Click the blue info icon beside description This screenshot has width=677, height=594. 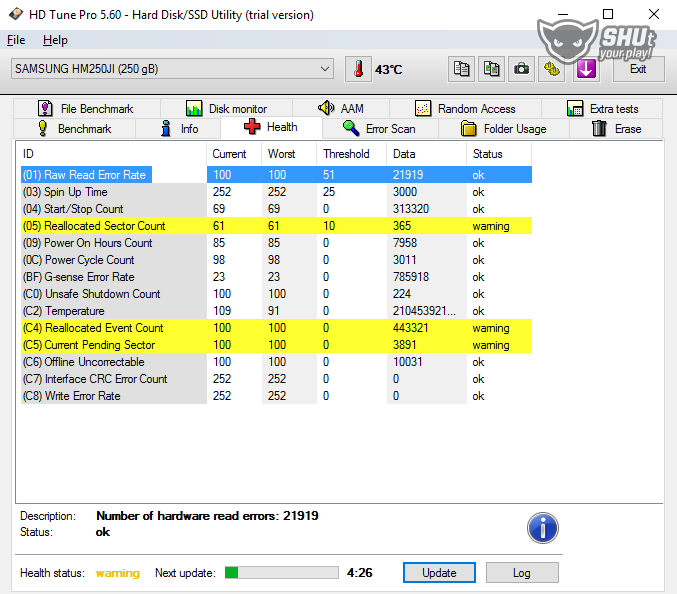[x=543, y=528]
